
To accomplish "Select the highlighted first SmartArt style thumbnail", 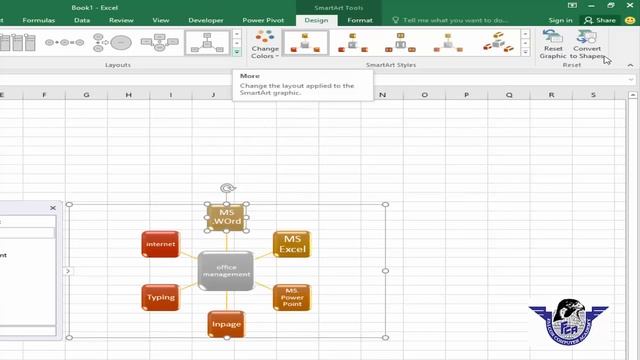I will pos(305,43).
